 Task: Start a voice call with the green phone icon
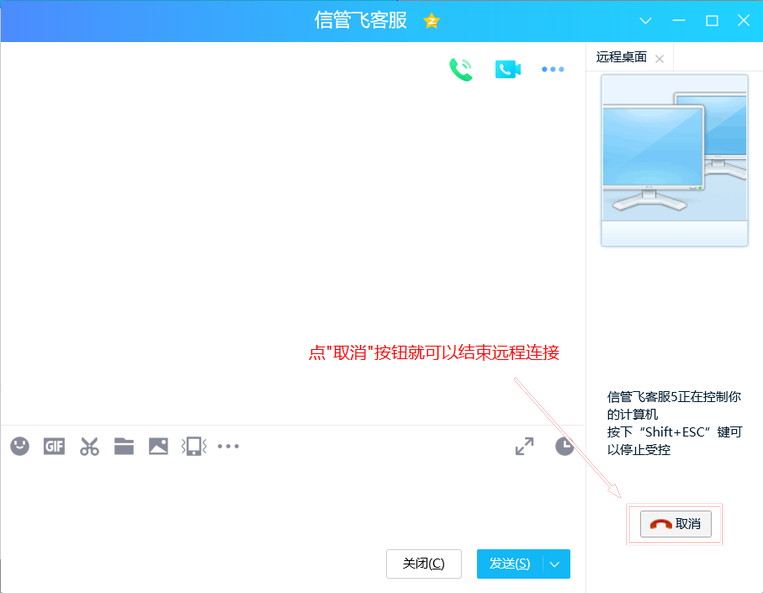pos(461,69)
